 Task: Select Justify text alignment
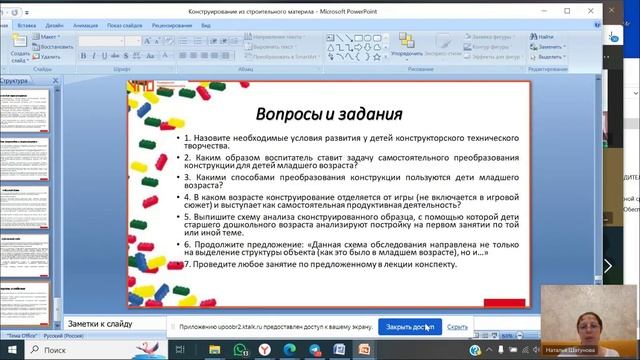(x=214, y=56)
